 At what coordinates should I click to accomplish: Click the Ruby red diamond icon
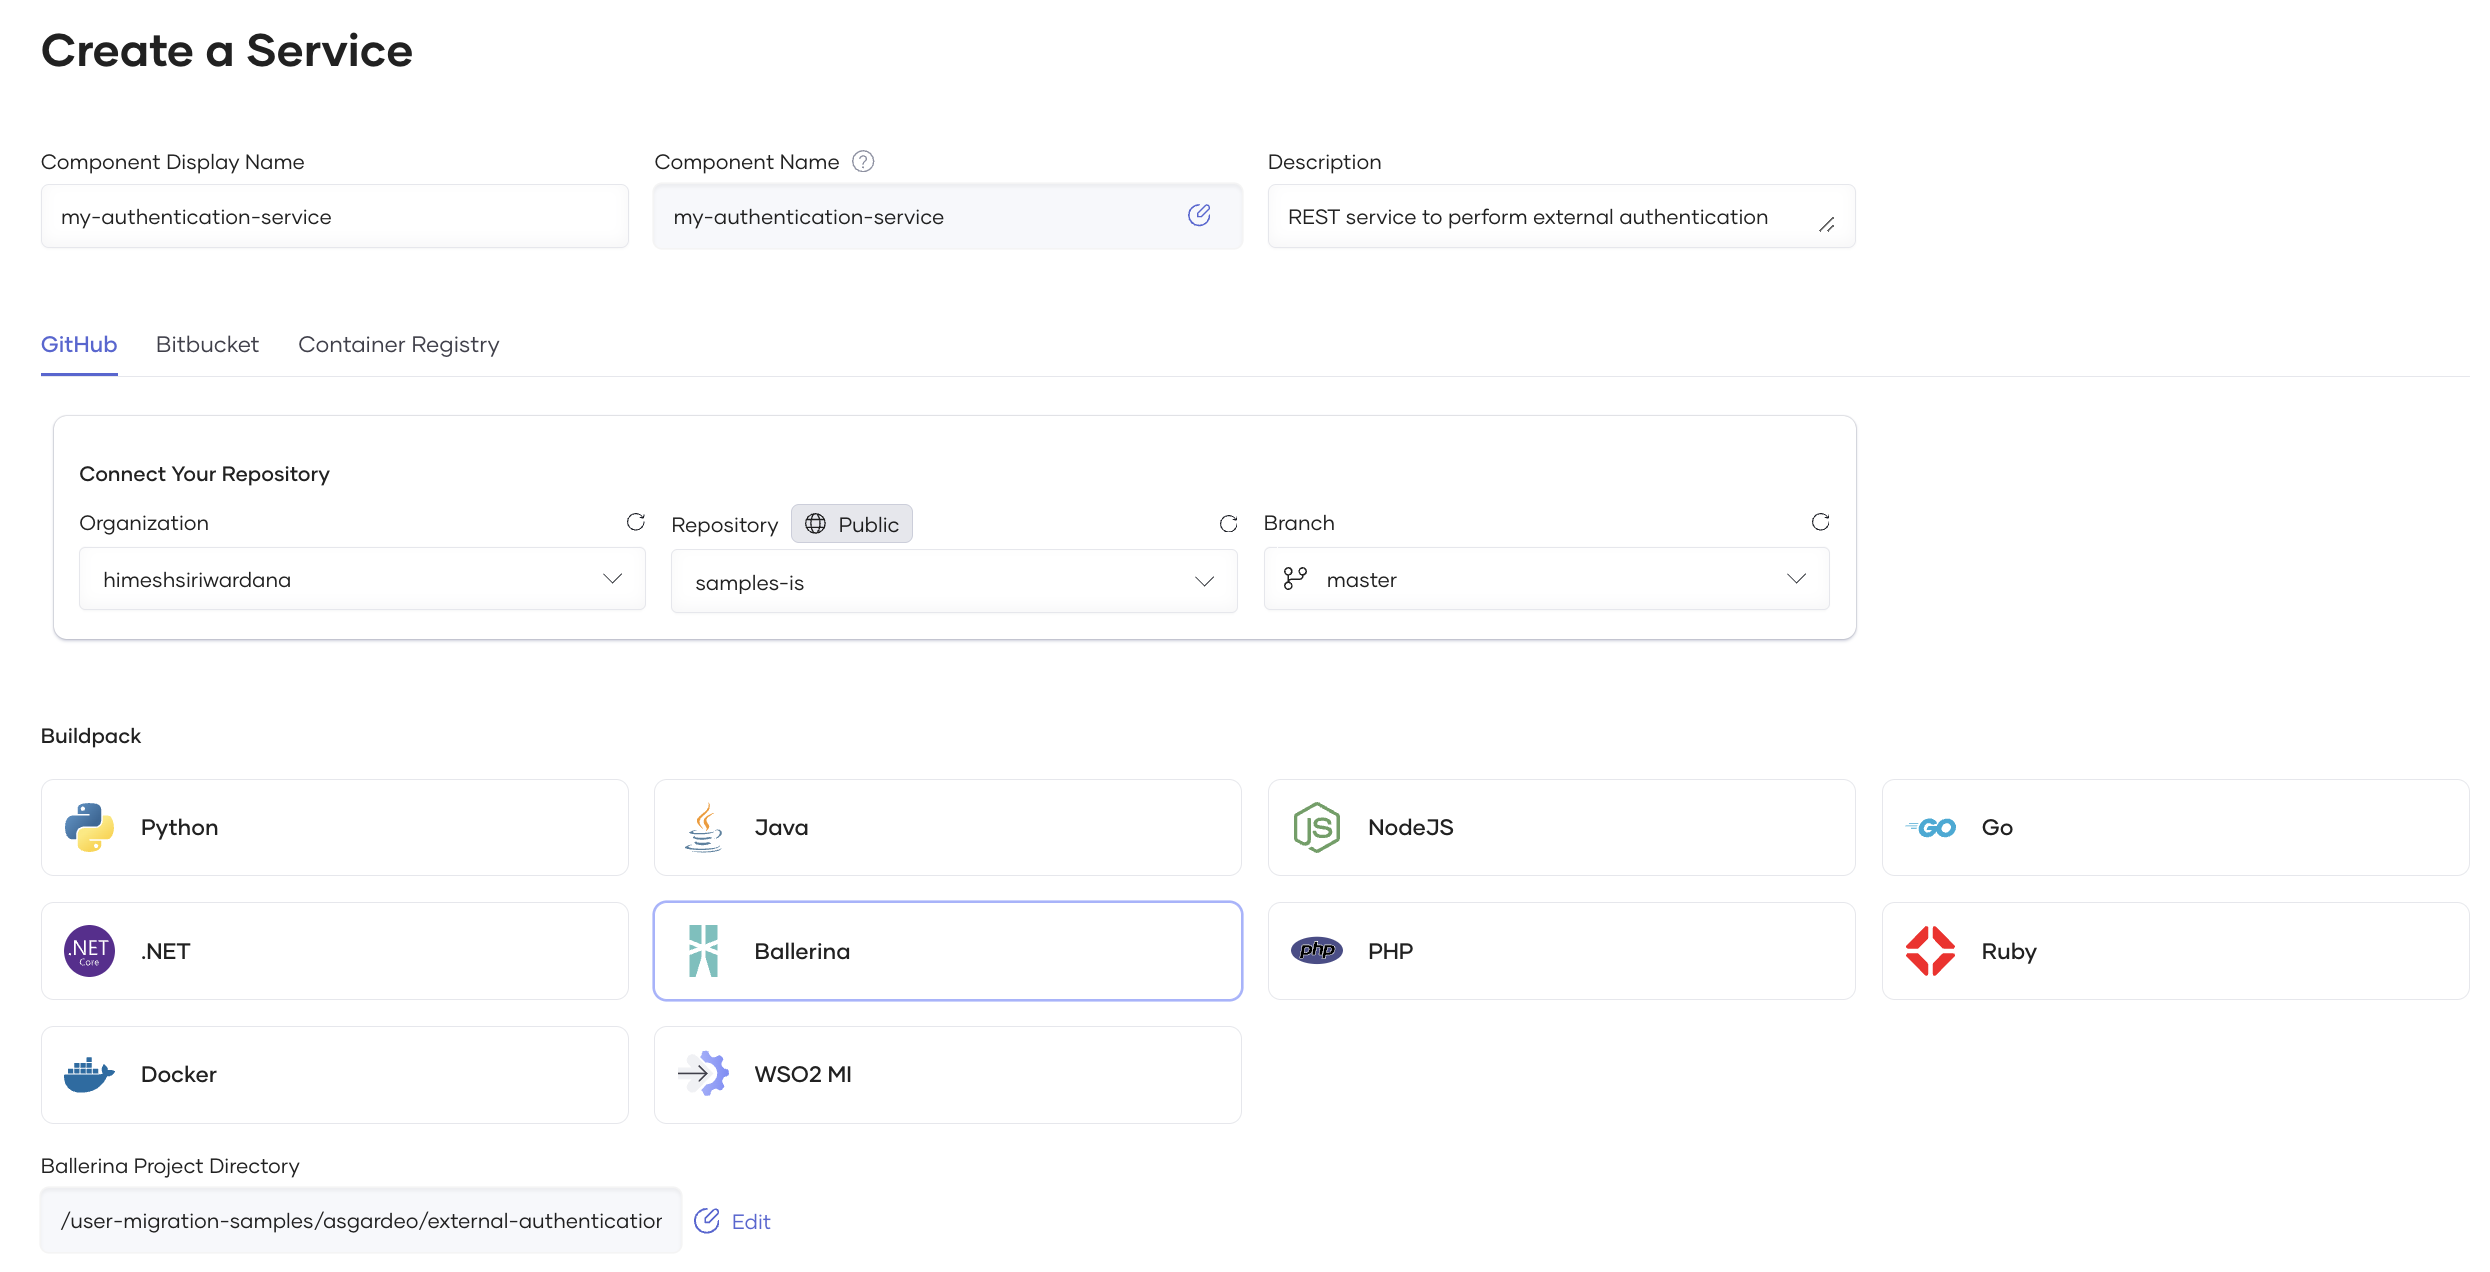click(1930, 951)
